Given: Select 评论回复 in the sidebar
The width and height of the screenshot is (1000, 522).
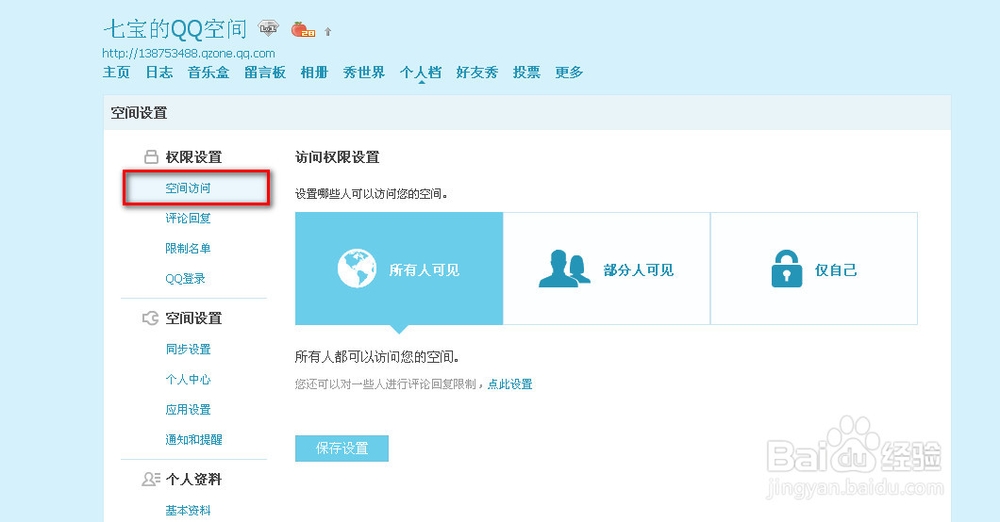Looking at the screenshot, I should [x=188, y=218].
